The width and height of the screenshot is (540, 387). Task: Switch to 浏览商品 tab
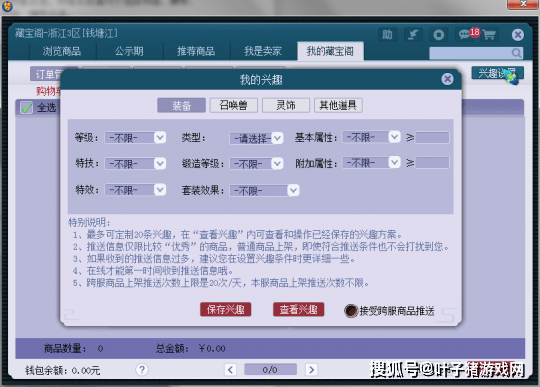tap(62, 51)
